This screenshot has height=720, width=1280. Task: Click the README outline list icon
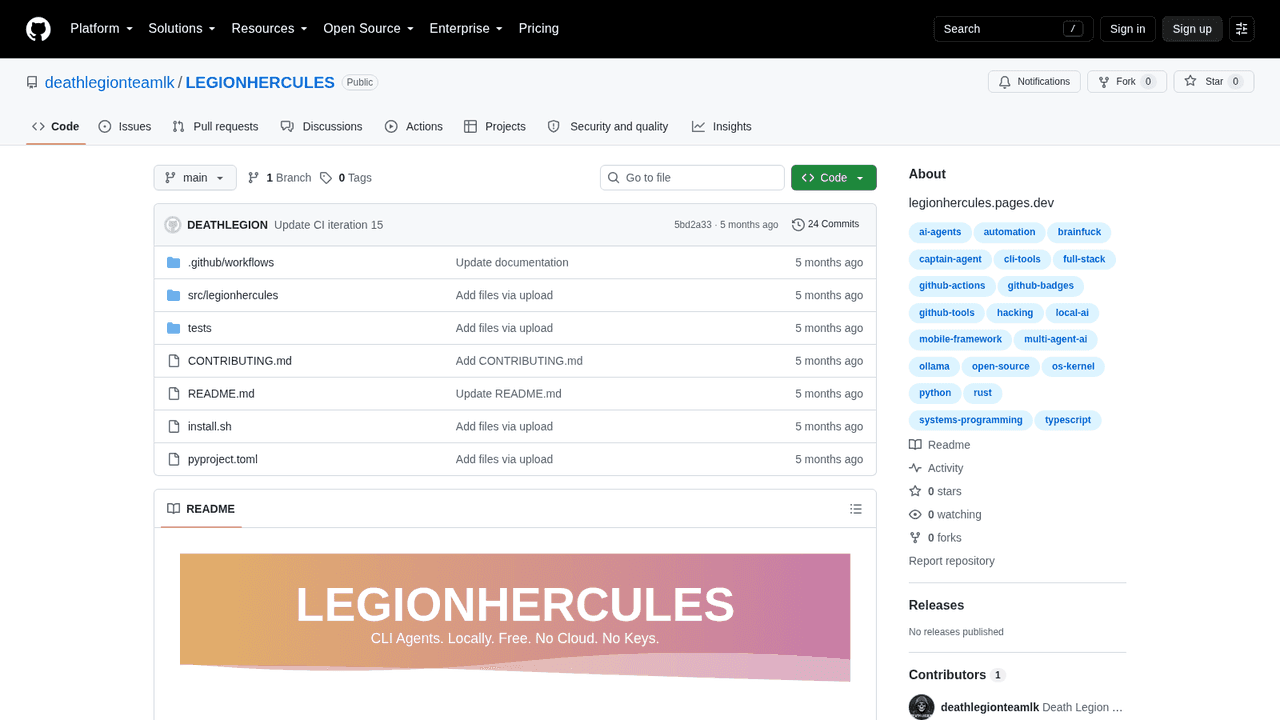[856, 509]
